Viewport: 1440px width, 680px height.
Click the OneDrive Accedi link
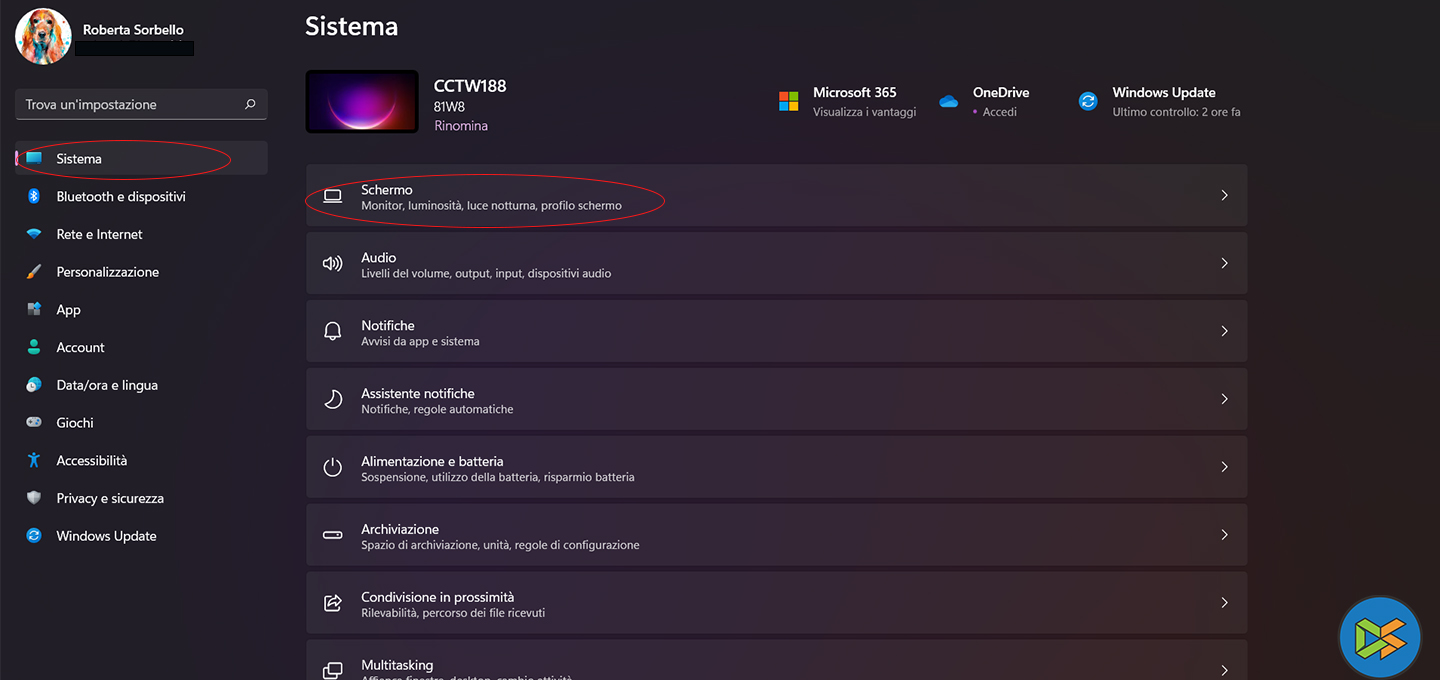pos(999,112)
